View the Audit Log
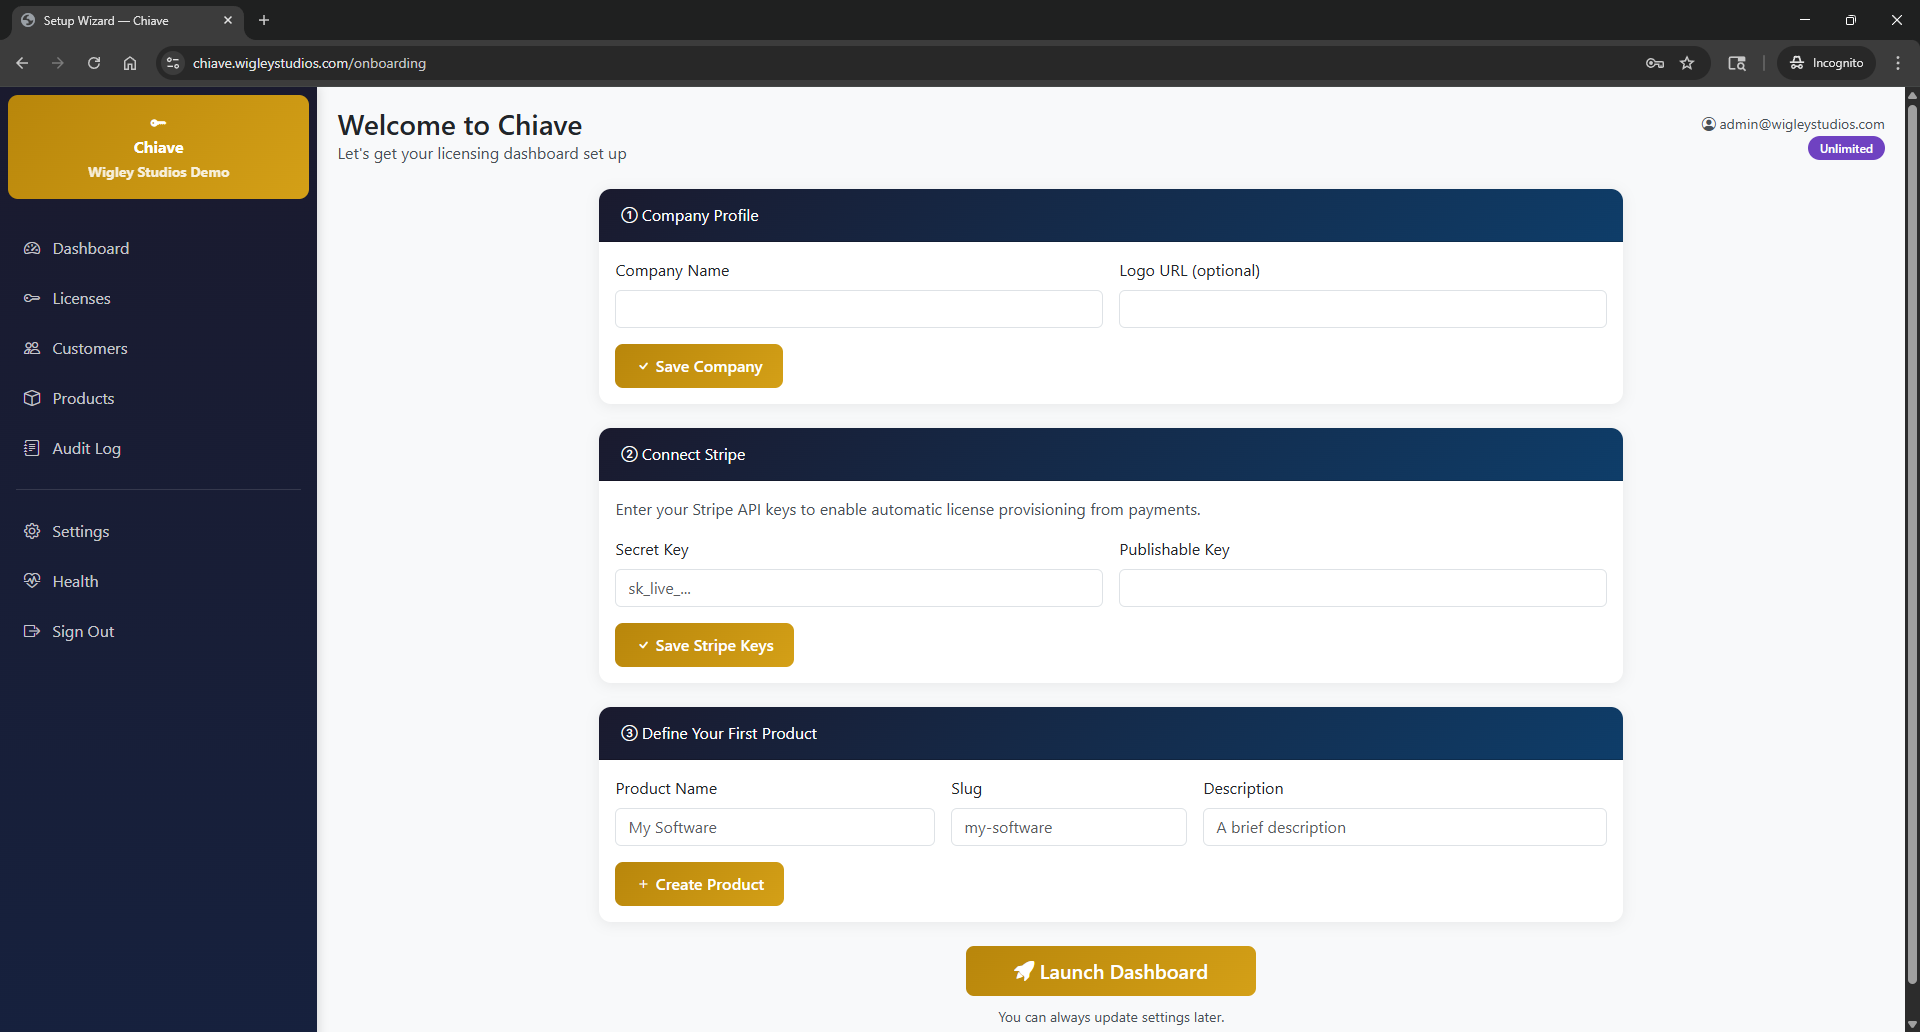The height and width of the screenshot is (1032, 1920). [x=86, y=448]
